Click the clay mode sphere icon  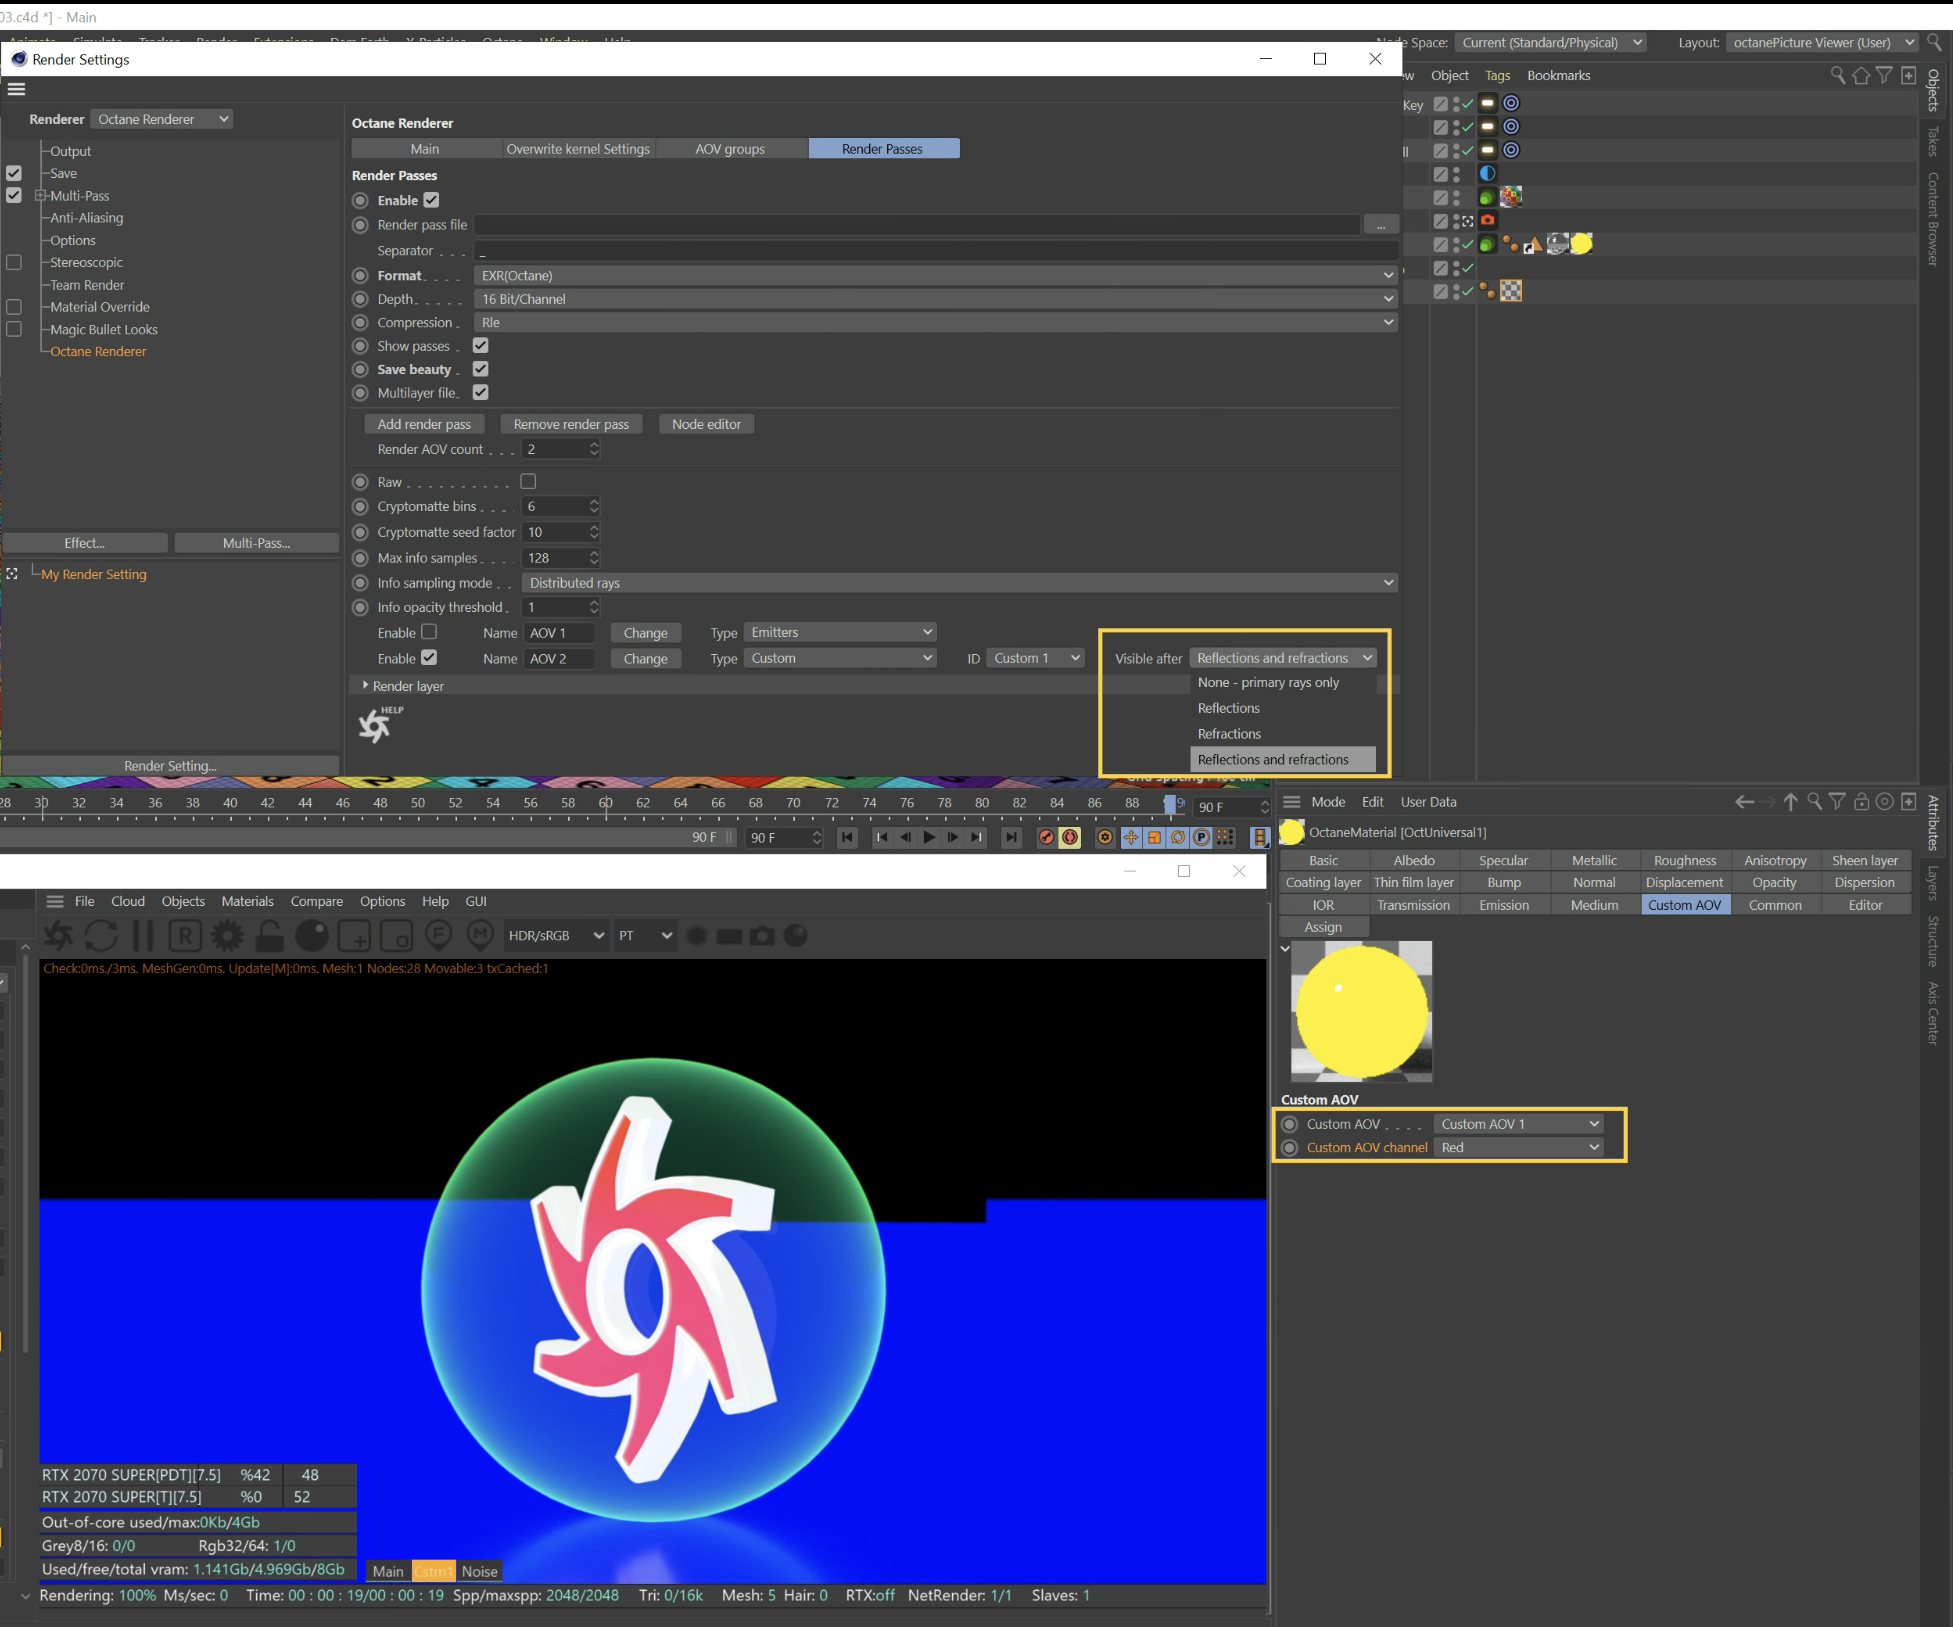312,936
